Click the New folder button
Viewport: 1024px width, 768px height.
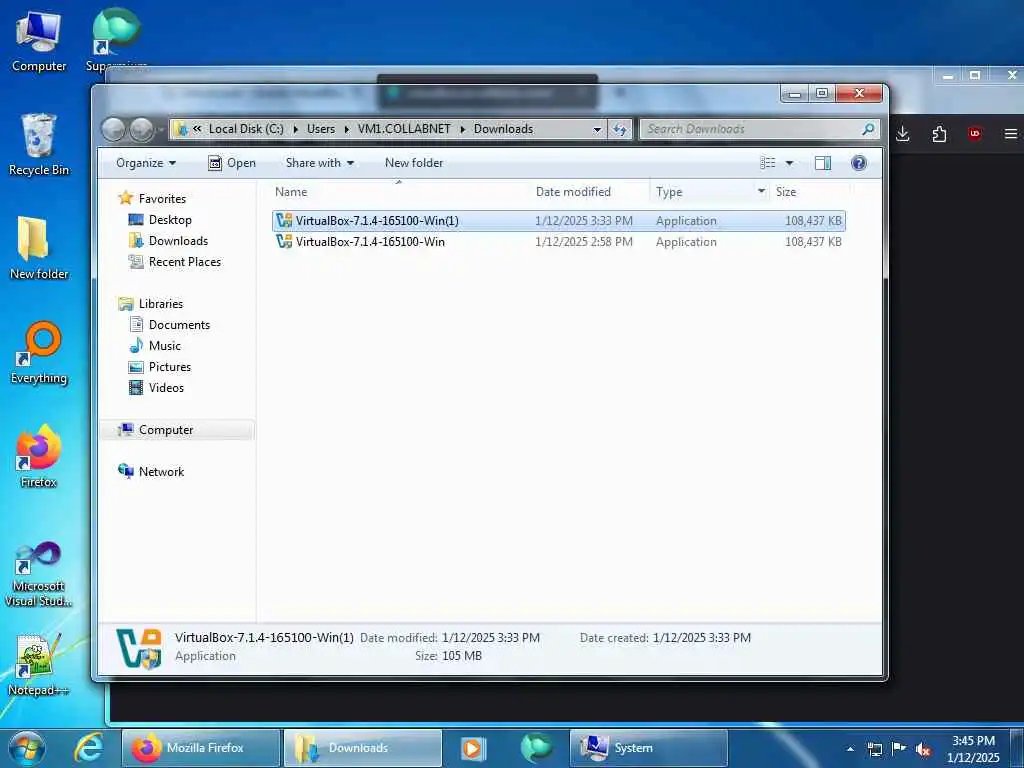(414, 163)
